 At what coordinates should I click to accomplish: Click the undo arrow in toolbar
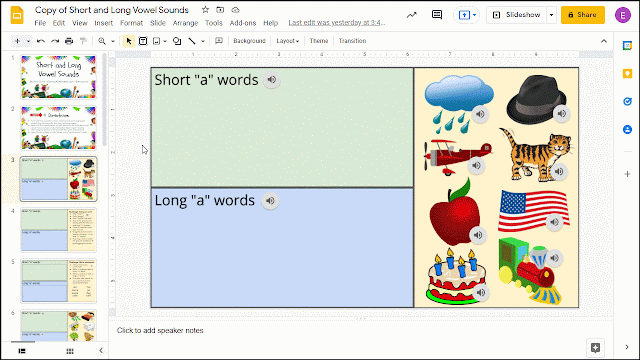coord(40,41)
